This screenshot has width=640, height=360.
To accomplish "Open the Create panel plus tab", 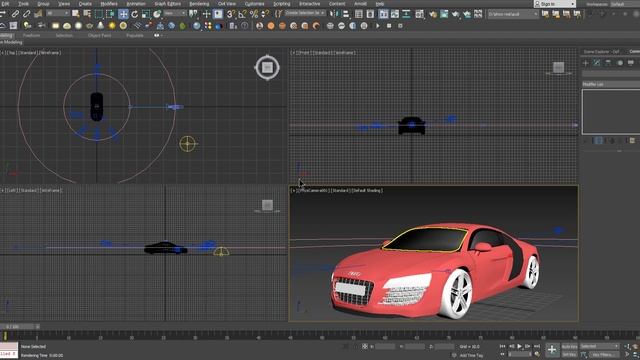I will click(x=586, y=63).
